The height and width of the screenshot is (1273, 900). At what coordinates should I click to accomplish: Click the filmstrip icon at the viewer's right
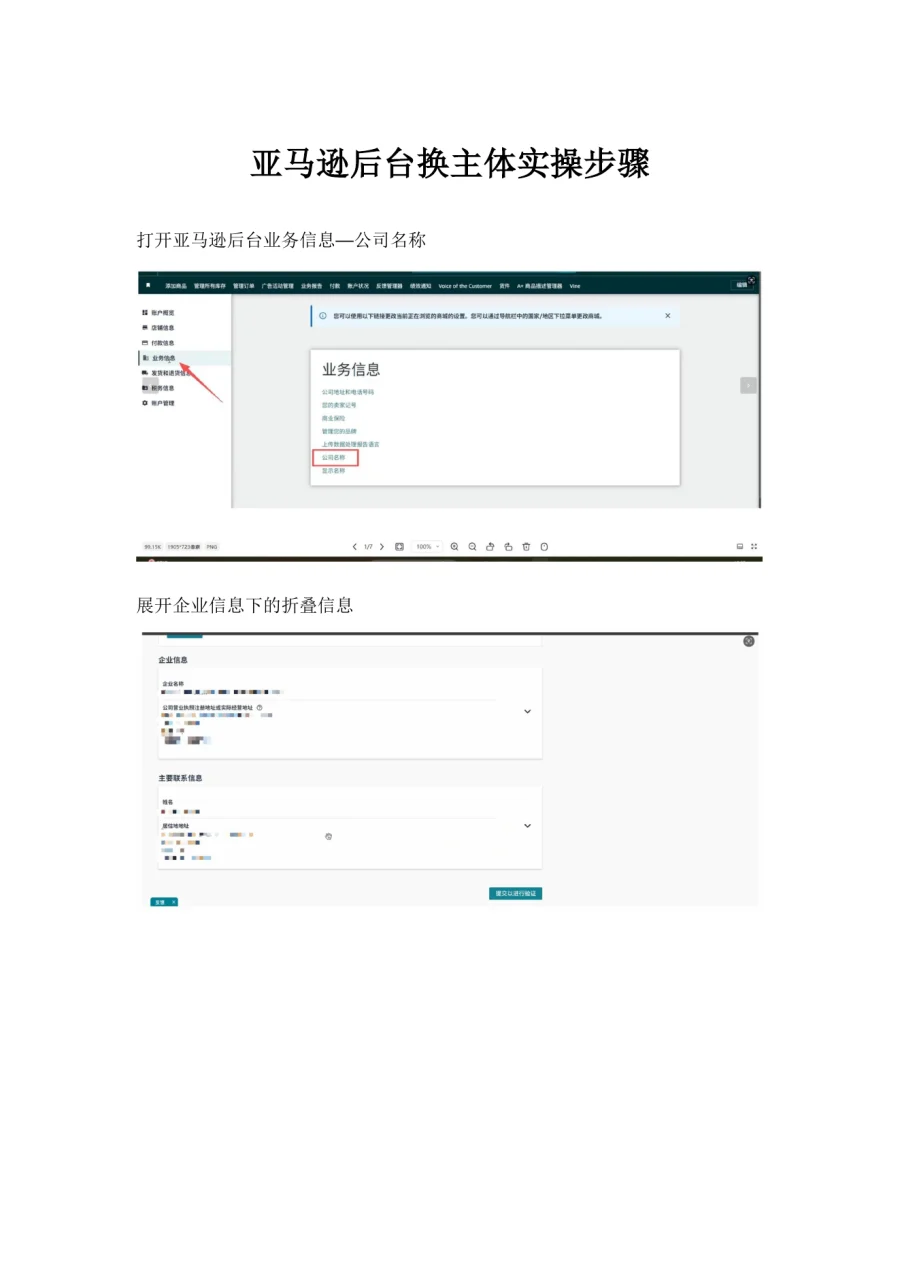tap(740, 547)
